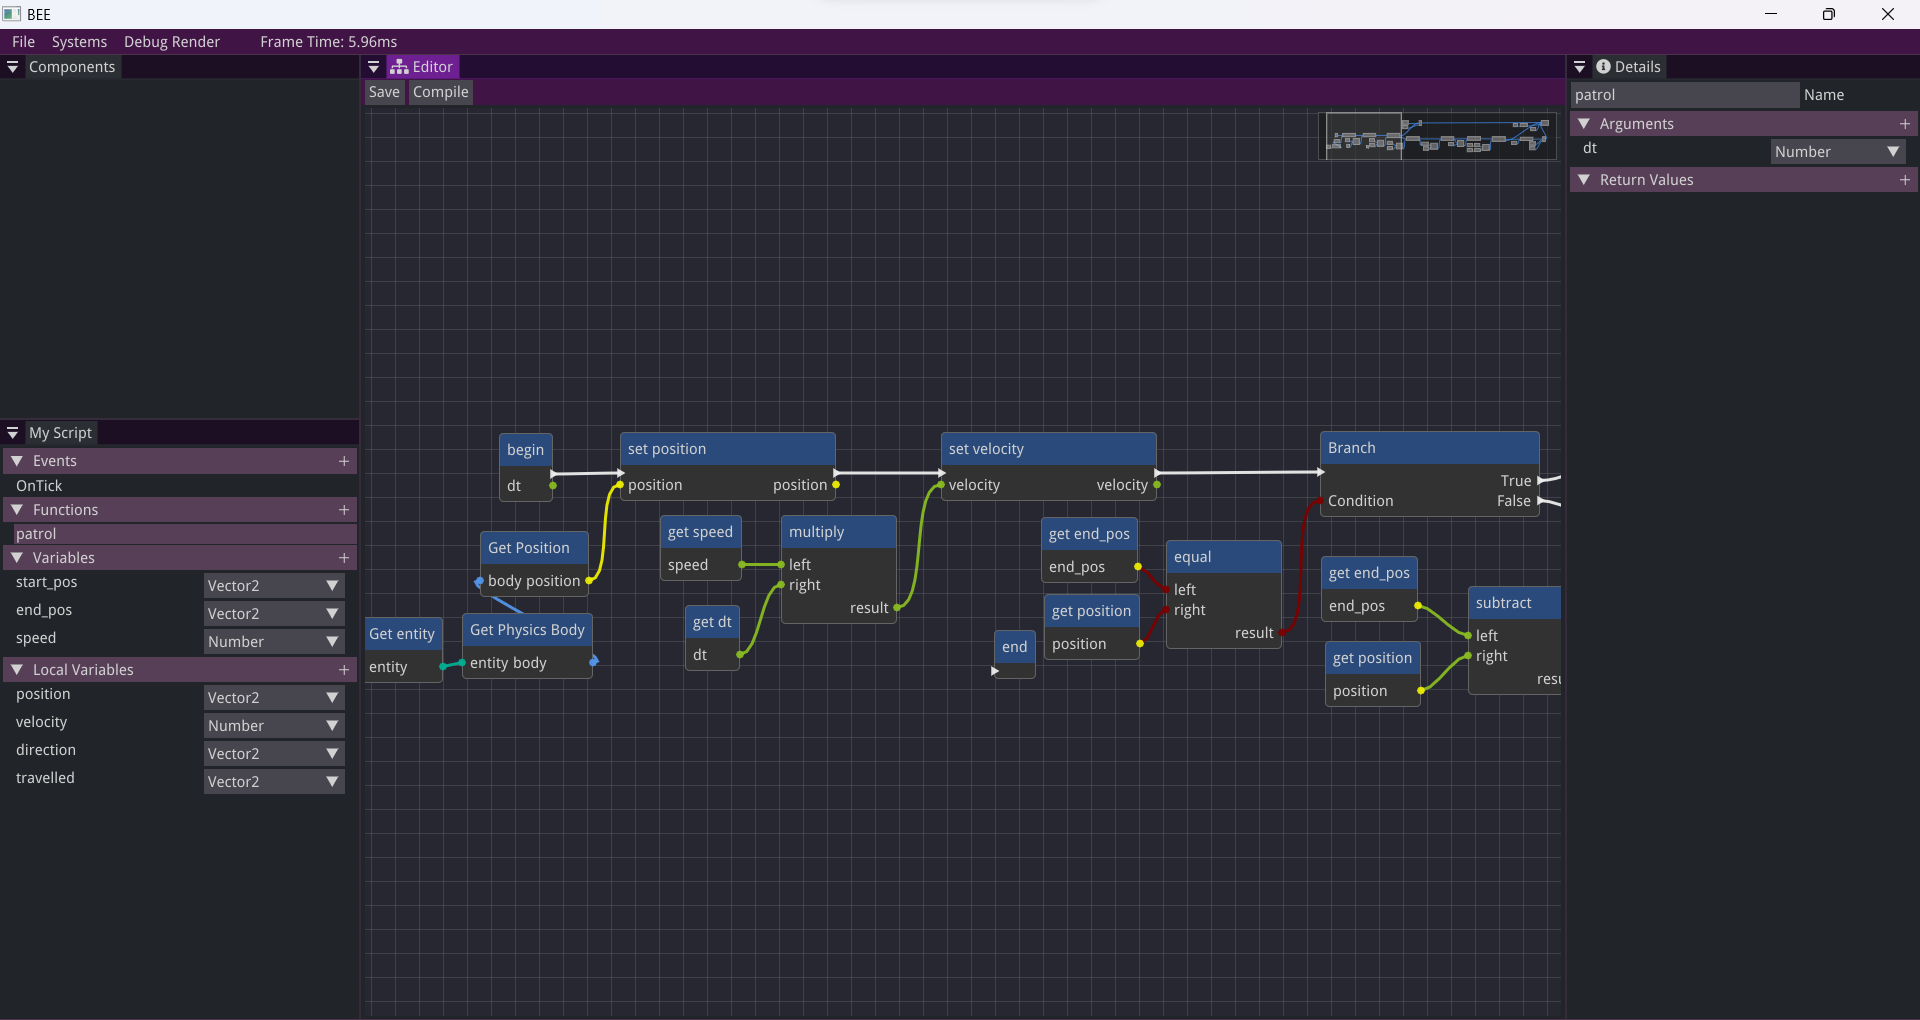Collapse the Components panel arrow
1920x1020 pixels.
coord(13,67)
